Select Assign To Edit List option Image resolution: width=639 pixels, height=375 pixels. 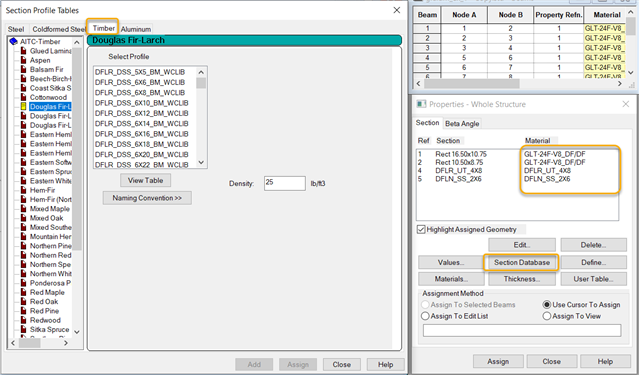click(425, 316)
